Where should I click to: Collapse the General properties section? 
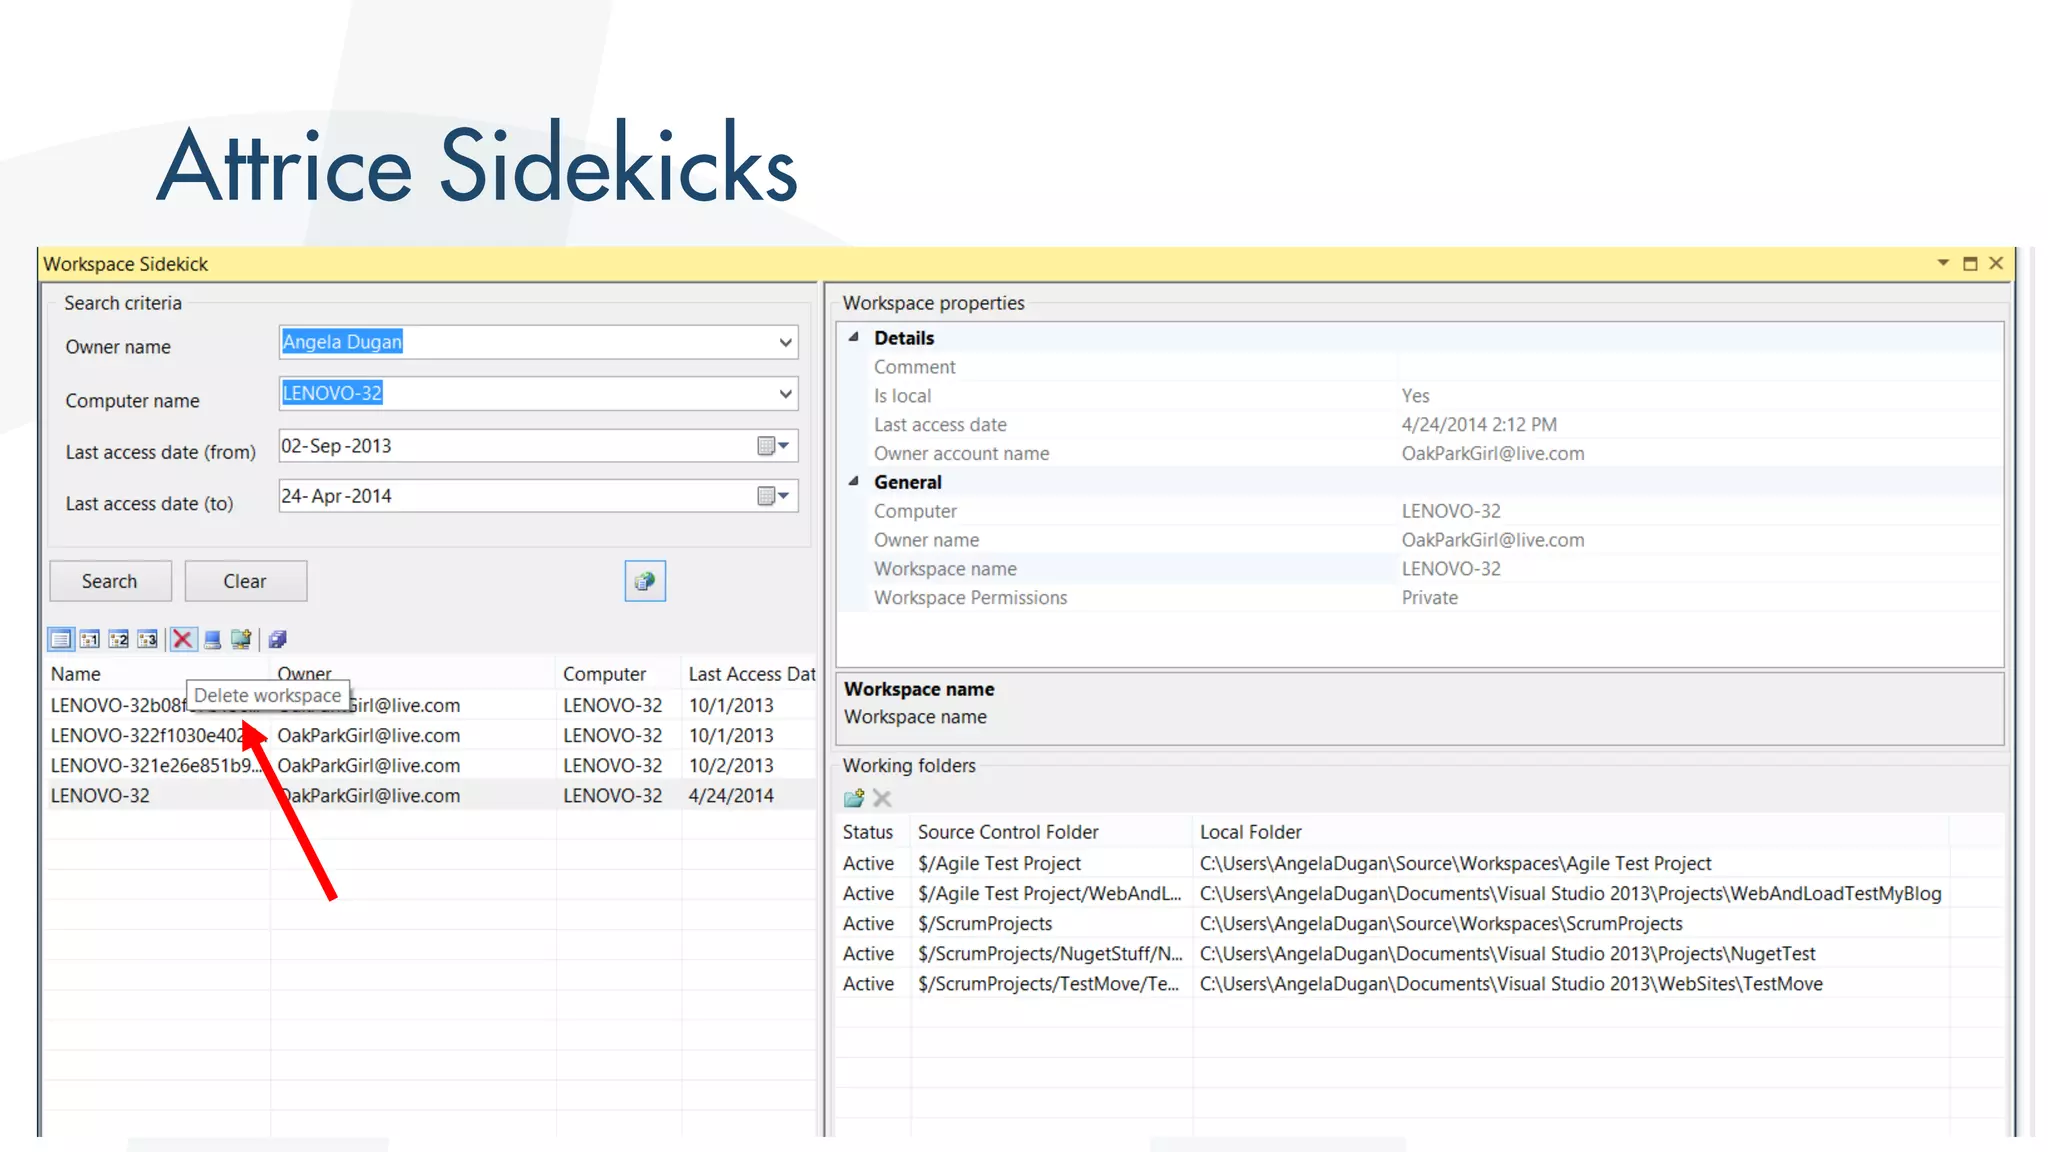click(x=854, y=482)
